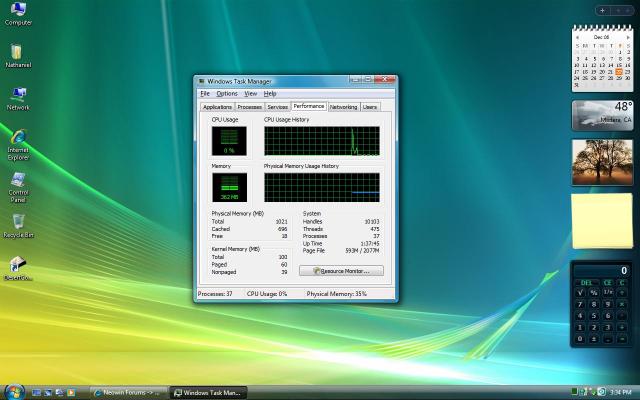The image size is (640, 400).
Task: Click the Neowin Forums taskbar button
Action: 129,393
